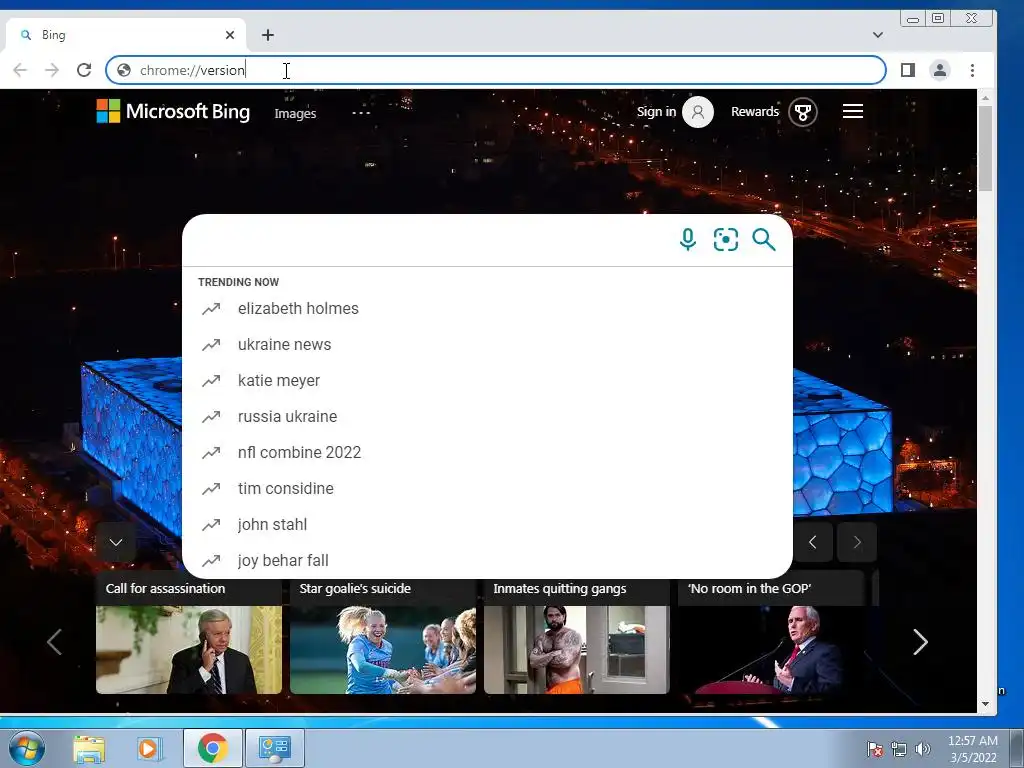
Task: Click the Chrome reload page icon
Action: pos(84,70)
